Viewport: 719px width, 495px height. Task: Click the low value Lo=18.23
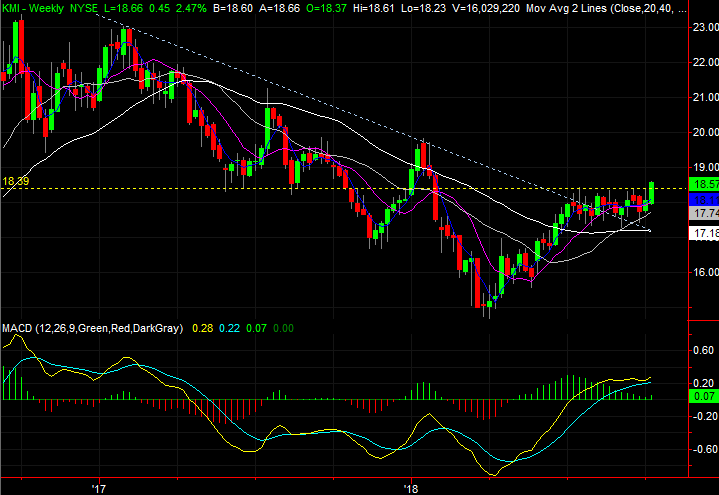[x=423, y=8]
